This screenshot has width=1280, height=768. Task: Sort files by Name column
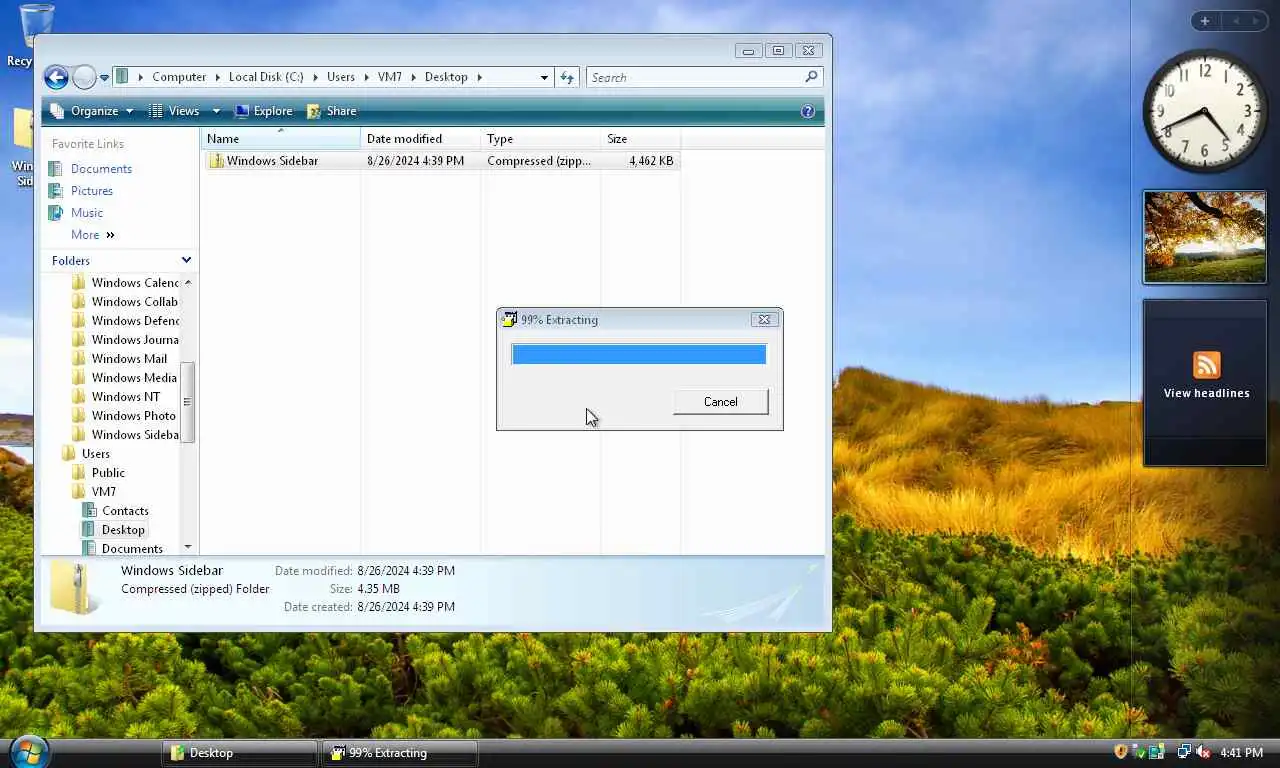[x=281, y=139]
